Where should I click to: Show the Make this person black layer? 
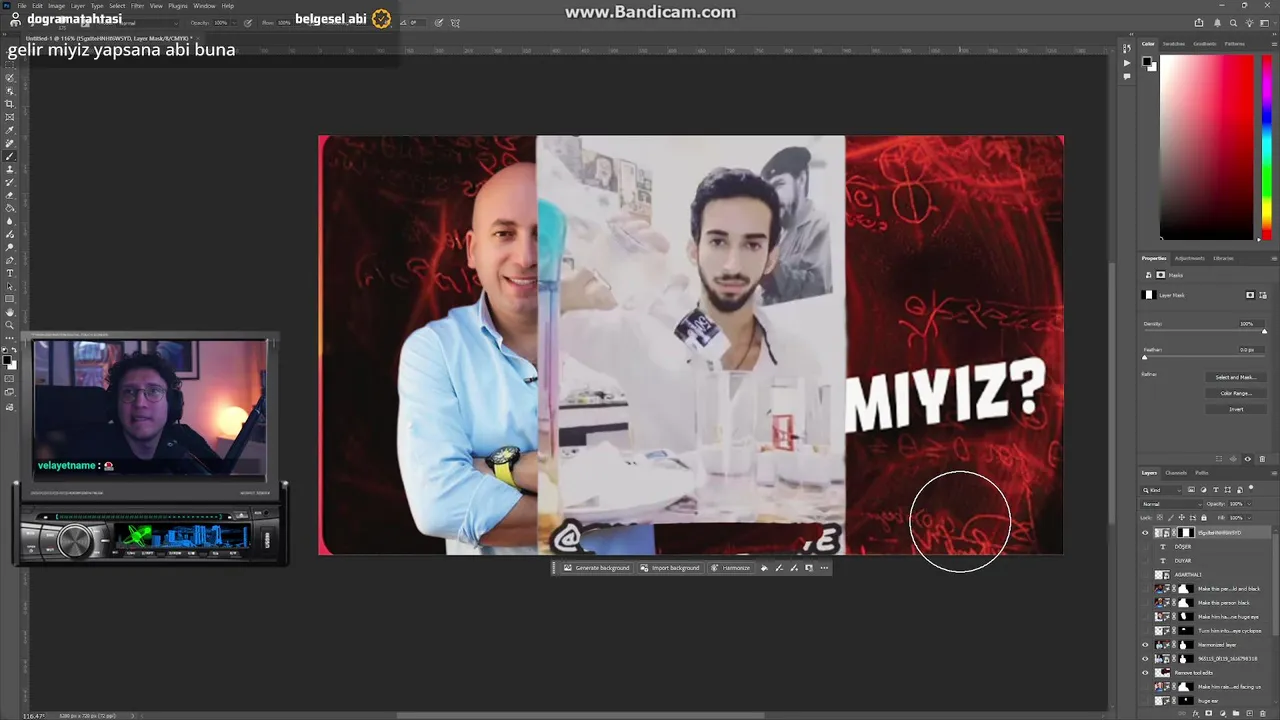pos(1145,603)
